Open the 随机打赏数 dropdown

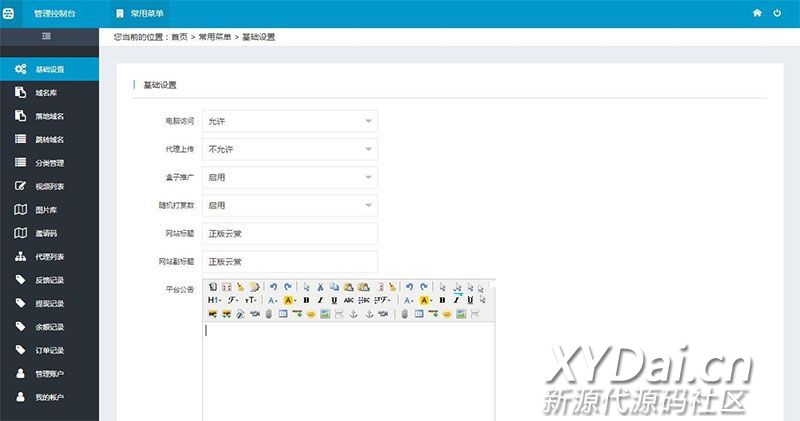pos(290,206)
